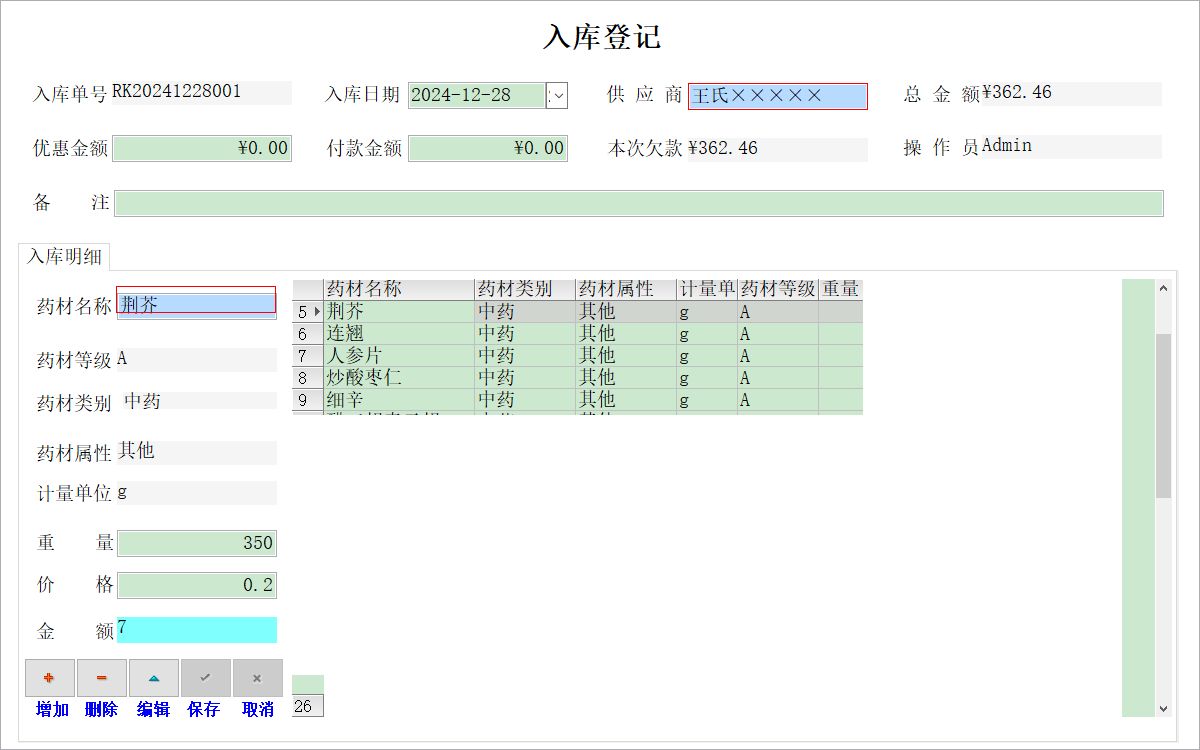
Task: Click the 荆芥 cell in the grid
Action: (399, 311)
